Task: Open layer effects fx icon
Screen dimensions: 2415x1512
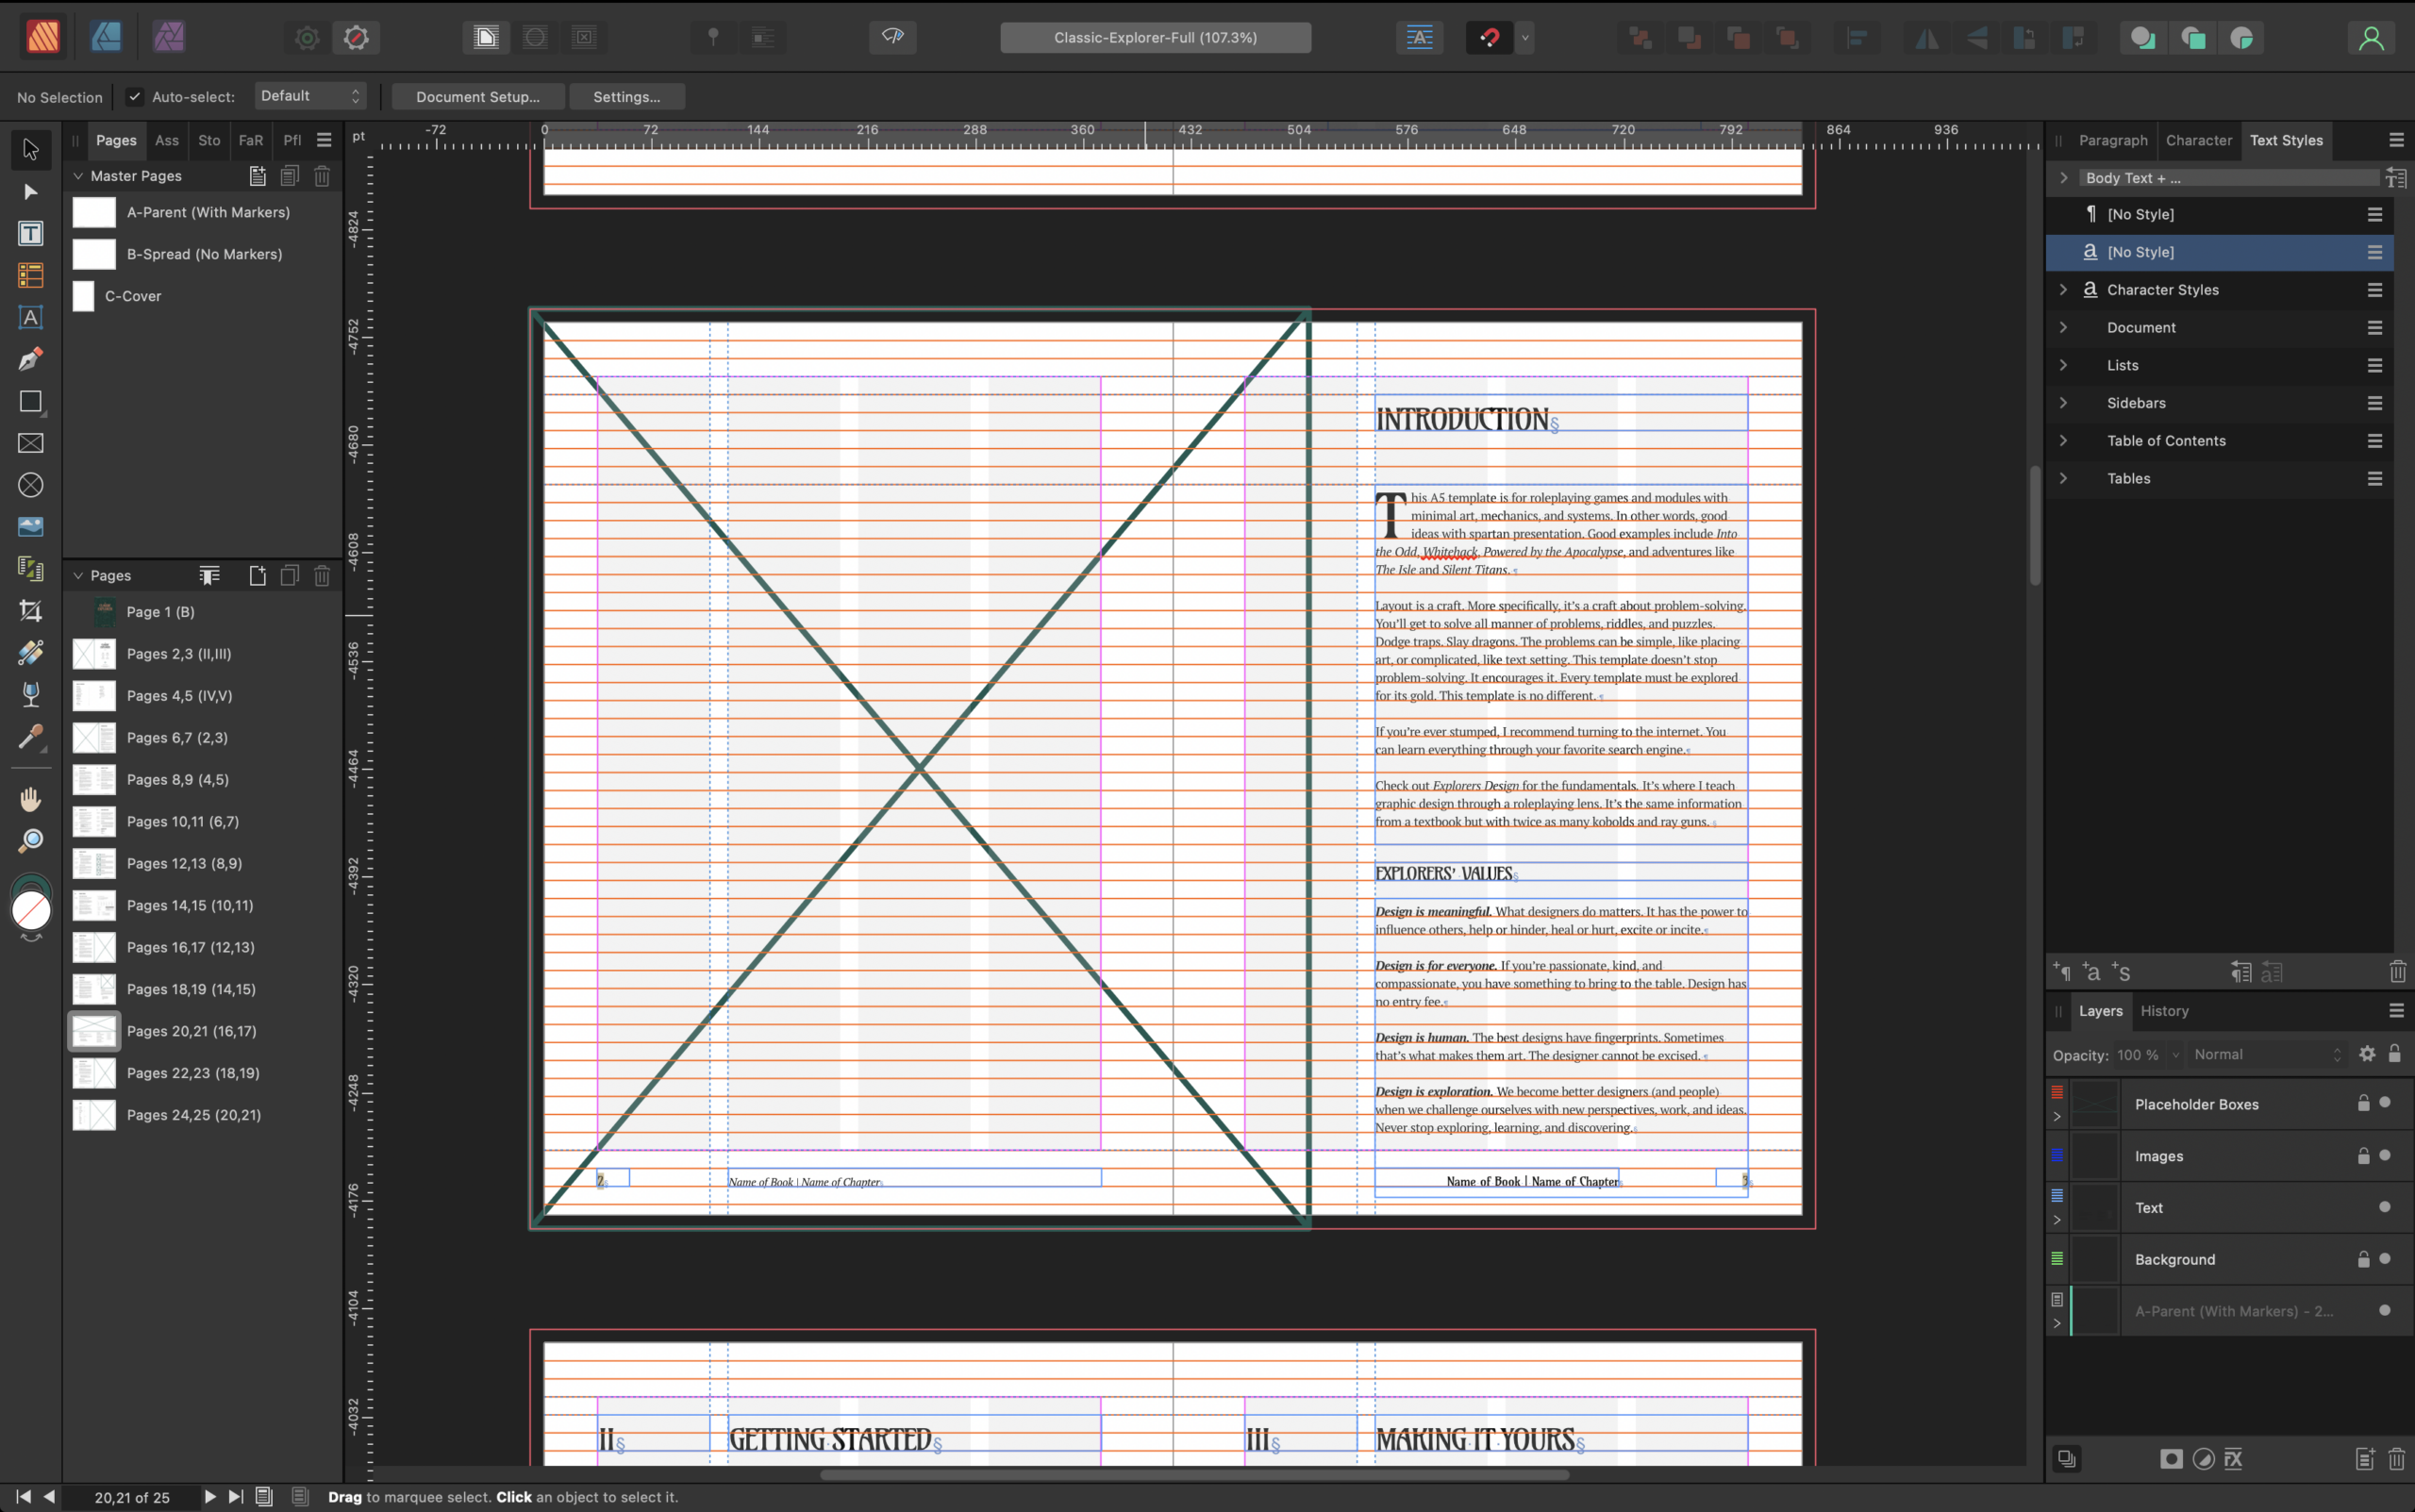Action: point(2233,1459)
